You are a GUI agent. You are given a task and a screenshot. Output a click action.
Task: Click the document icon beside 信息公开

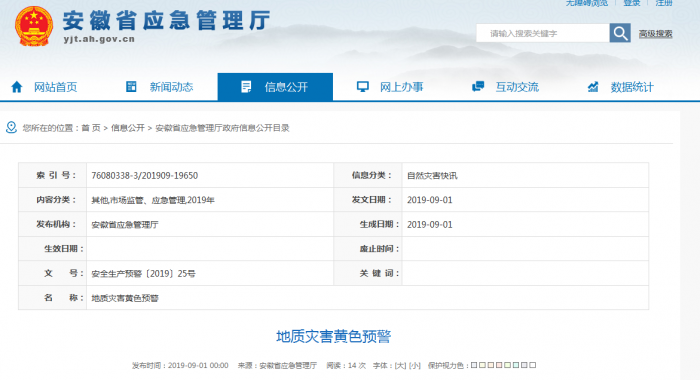(246, 87)
